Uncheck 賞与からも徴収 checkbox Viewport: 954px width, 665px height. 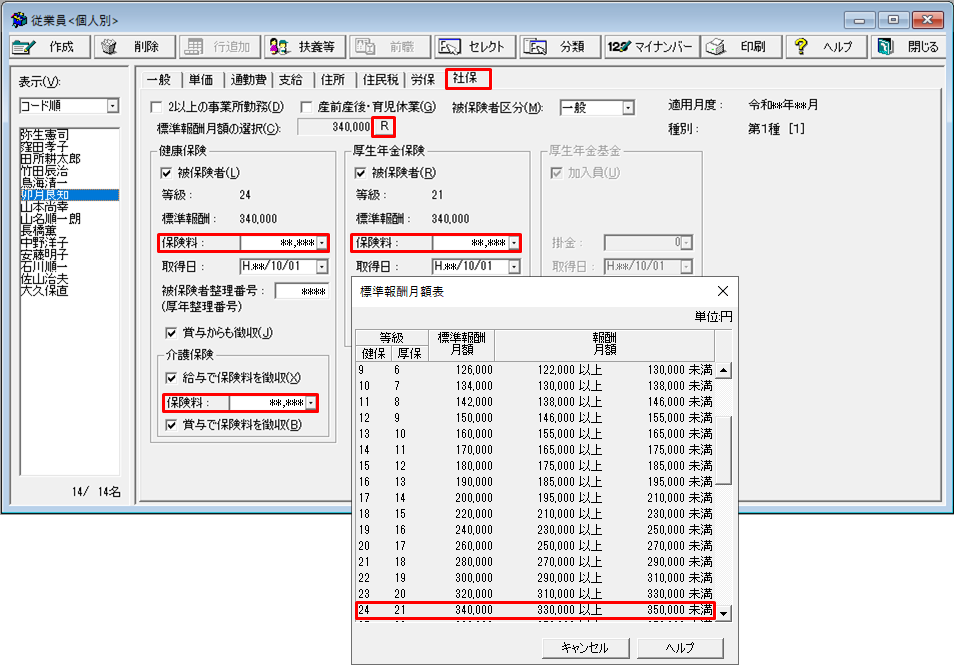170,332
